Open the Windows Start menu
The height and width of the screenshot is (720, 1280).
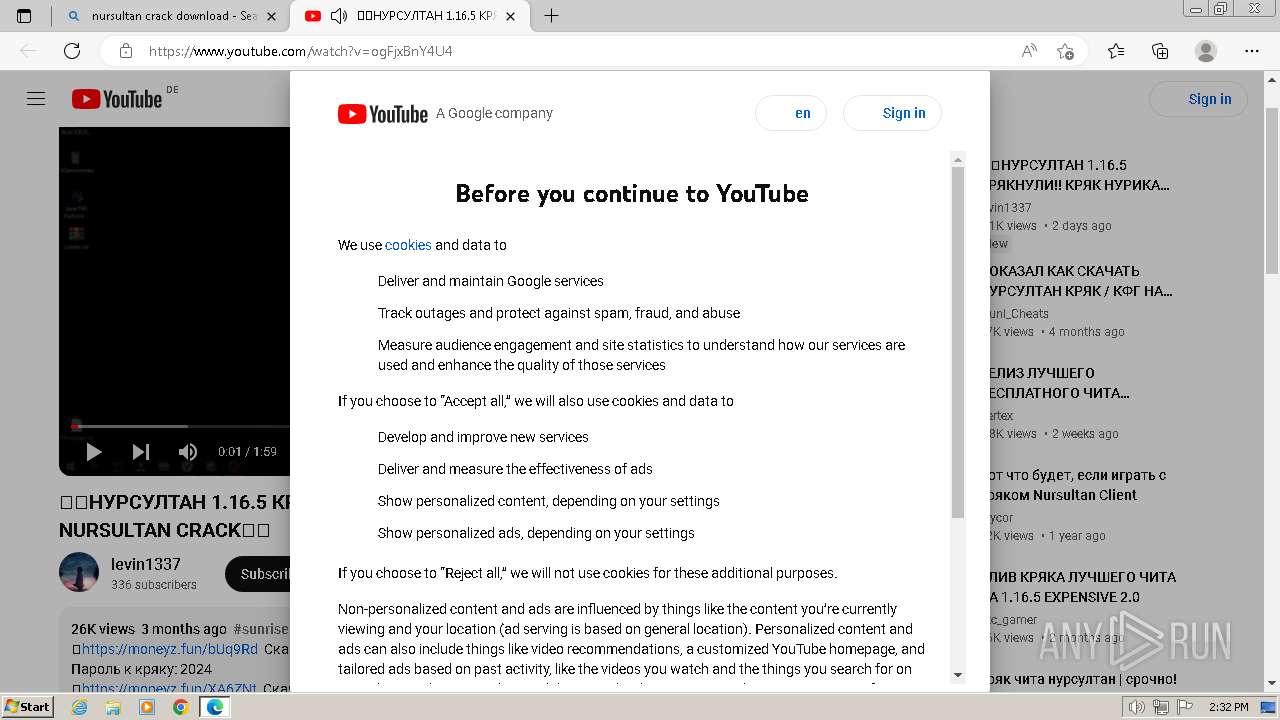click(27, 707)
